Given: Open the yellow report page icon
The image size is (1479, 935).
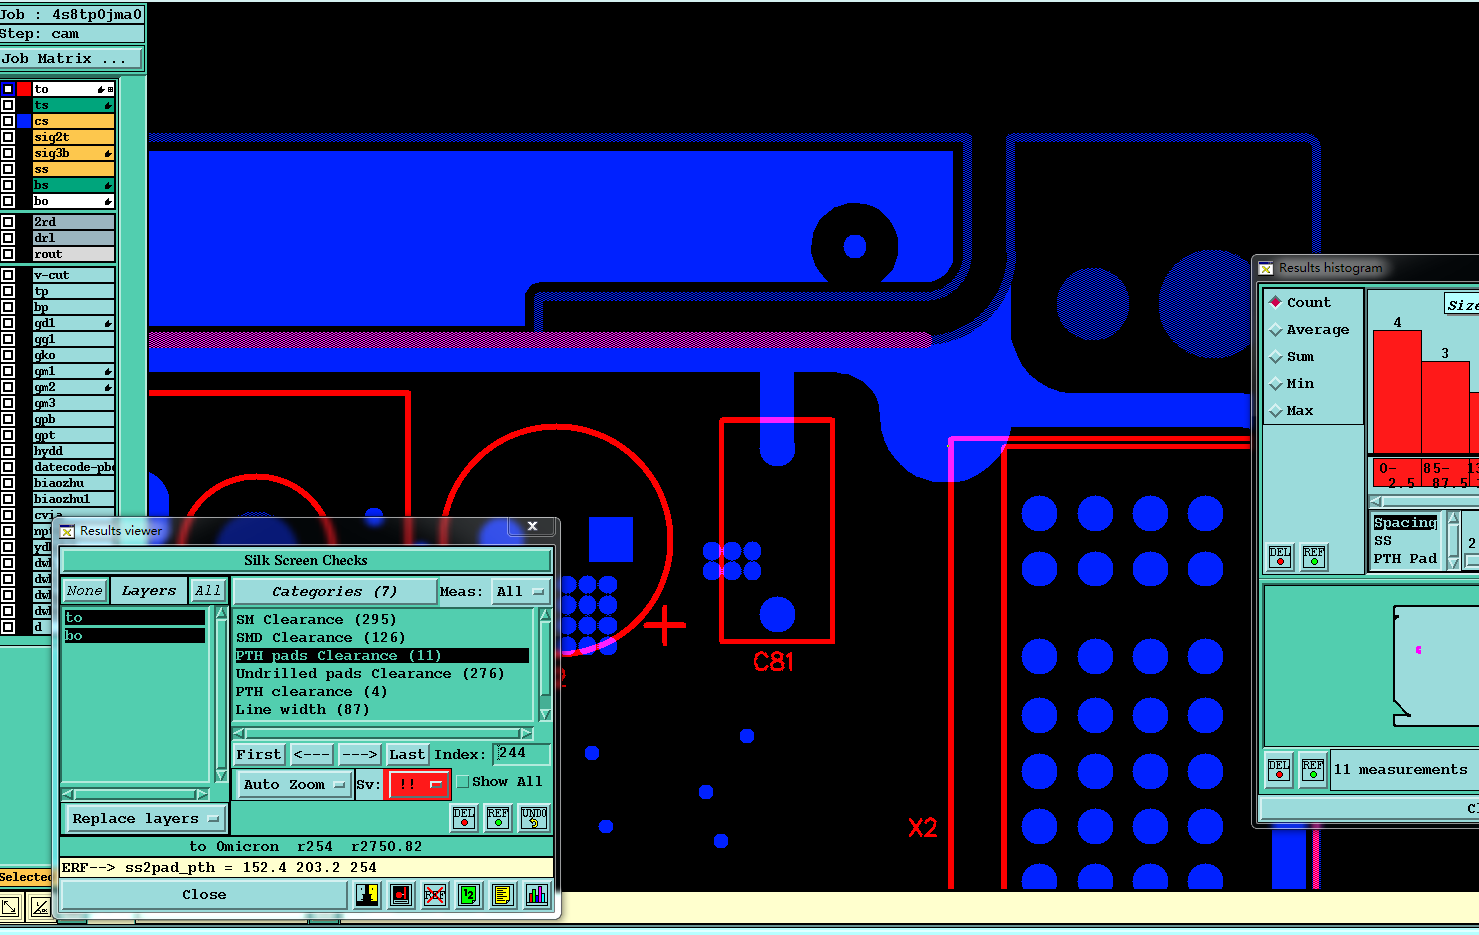Looking at the screenshot, I should pos(503,894).
